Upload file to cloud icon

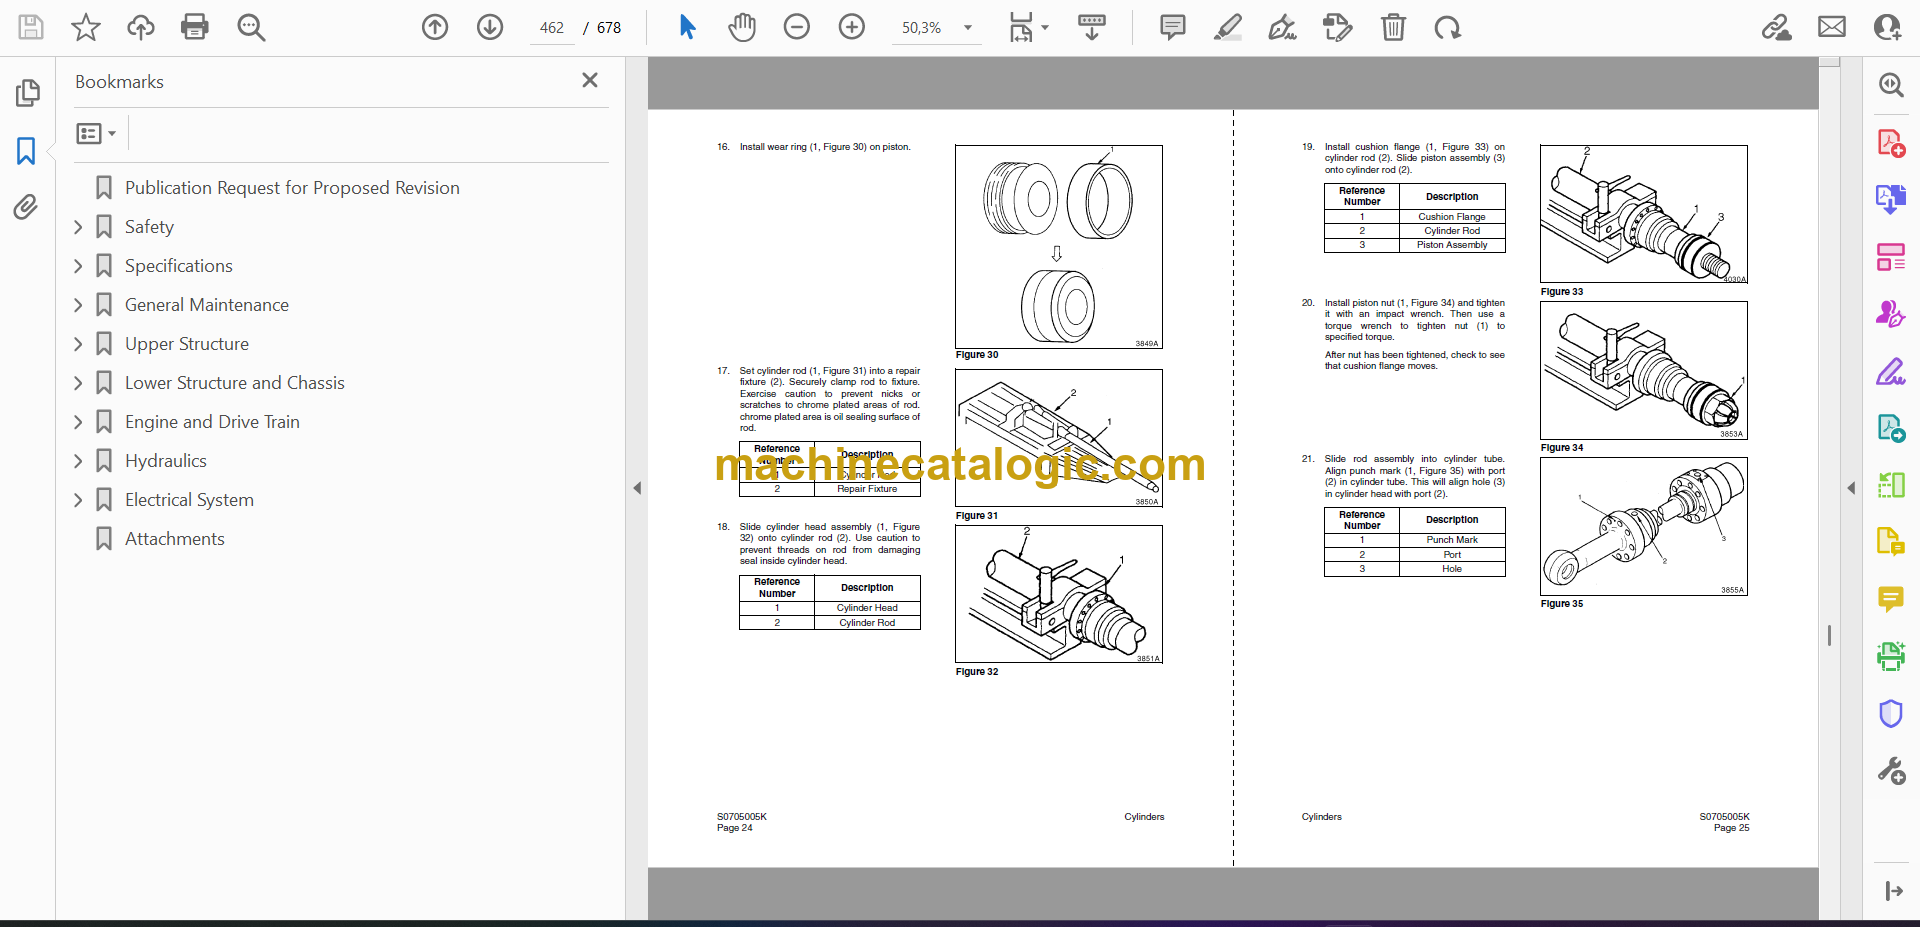pos(141,27)
